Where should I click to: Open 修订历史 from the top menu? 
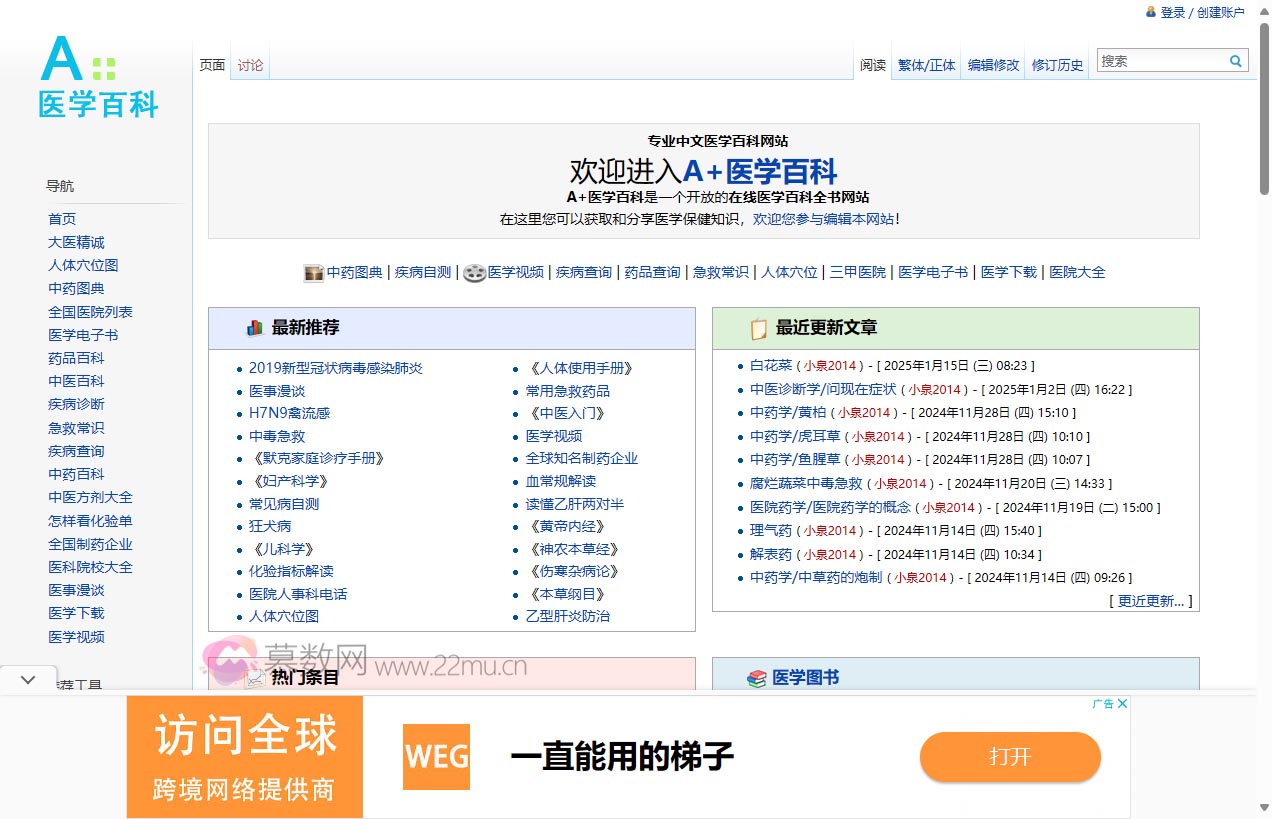pyautogui.click(x=1057, y=64)
